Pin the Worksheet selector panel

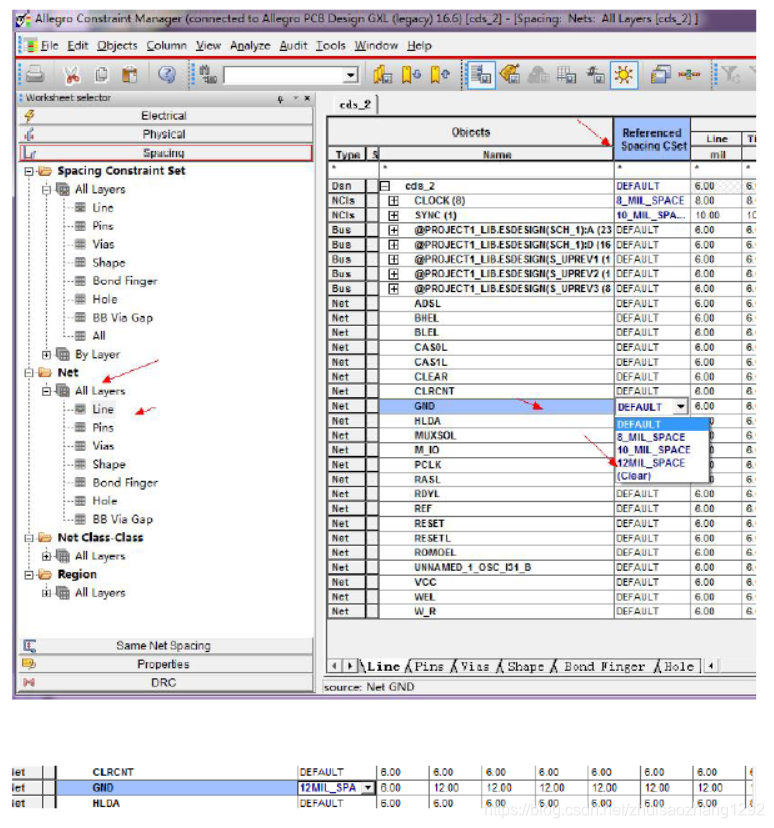(x=281, y=99)
